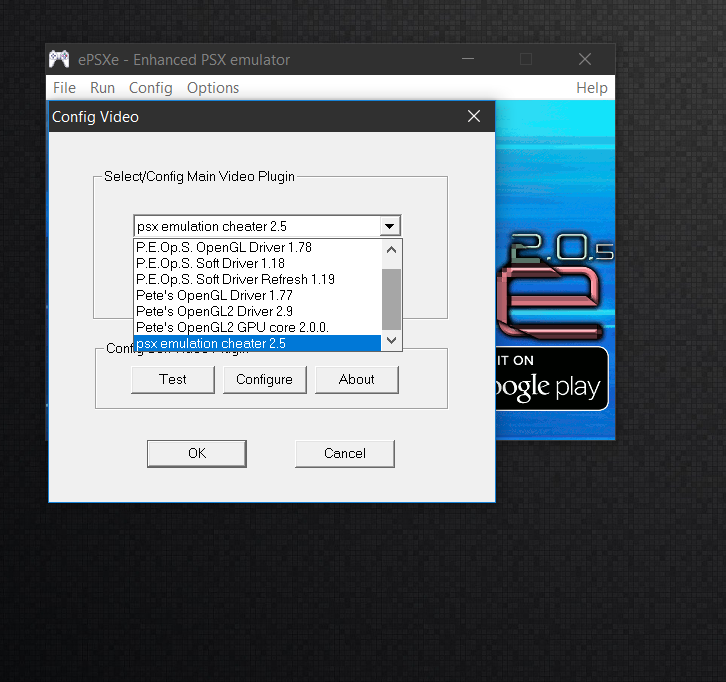This screenshot has width=726, height=682.
Task: Click the plugin list scroll down arrow
Action: [391, 341]
